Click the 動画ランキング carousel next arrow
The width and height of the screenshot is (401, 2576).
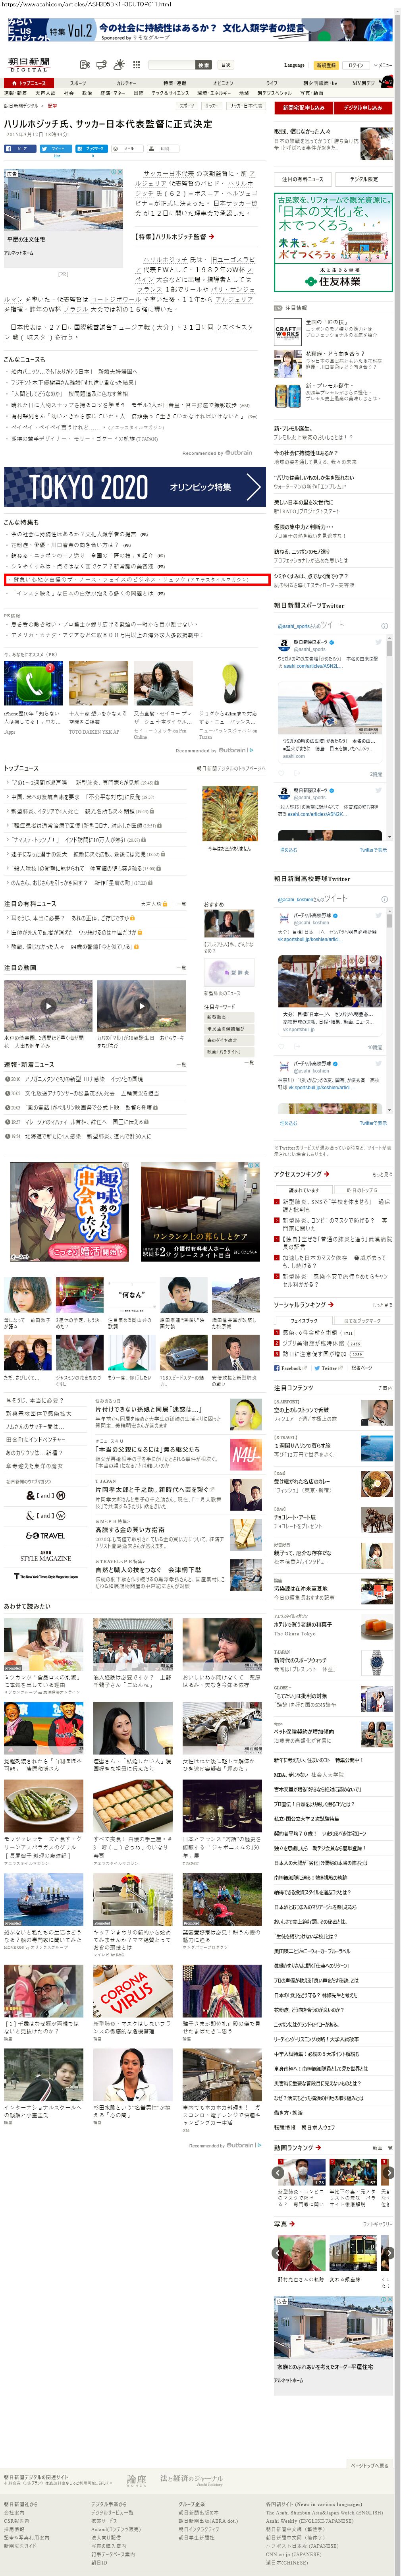(x=387, y=2172)
